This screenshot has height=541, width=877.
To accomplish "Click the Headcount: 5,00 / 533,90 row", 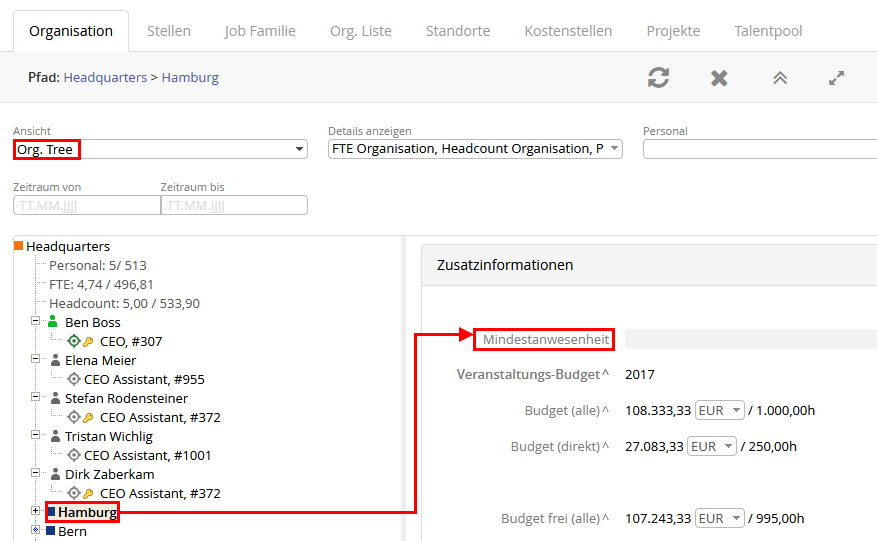I will click(124, 303).
